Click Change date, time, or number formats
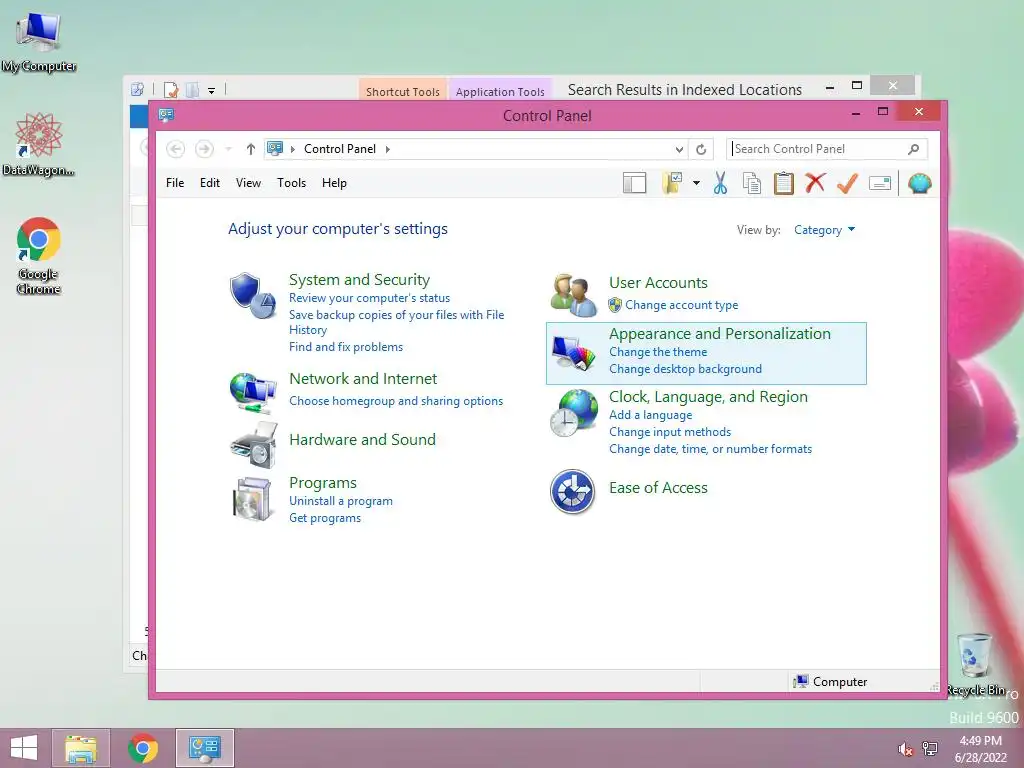Screen dimensions: 1024x768 click(x=711, y=449)
